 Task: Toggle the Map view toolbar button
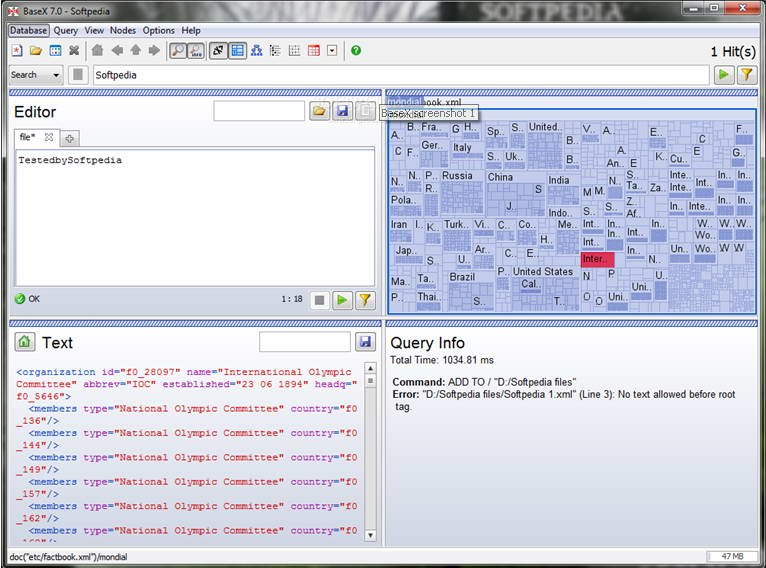(237, 50)
